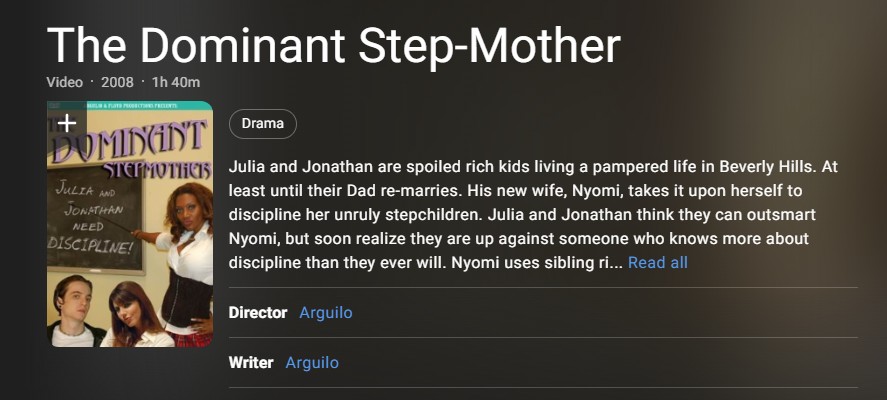The image size is (887, 400).
Task: Click the Video type label
Action: tap(64, 81)
